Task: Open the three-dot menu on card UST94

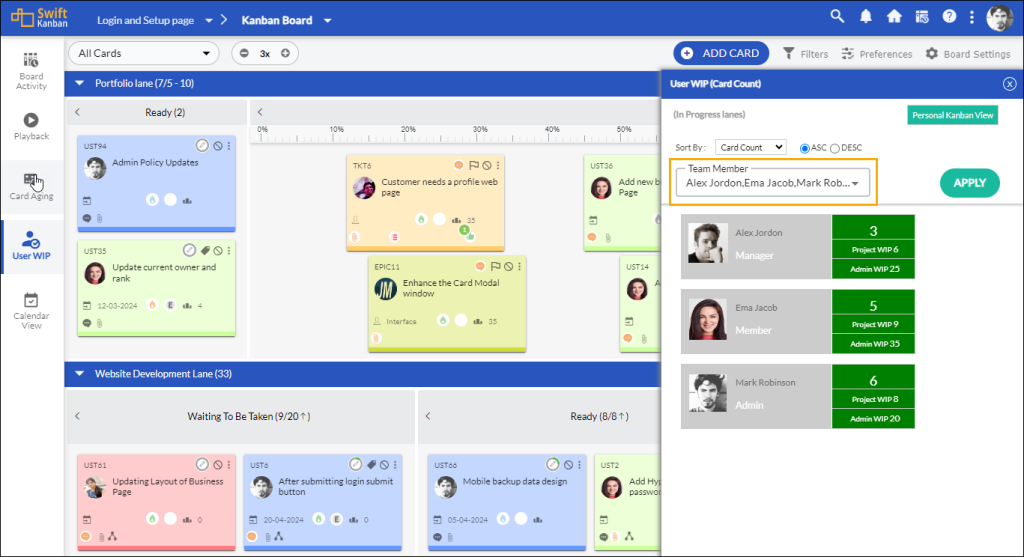Action: [x=229, y=146]
